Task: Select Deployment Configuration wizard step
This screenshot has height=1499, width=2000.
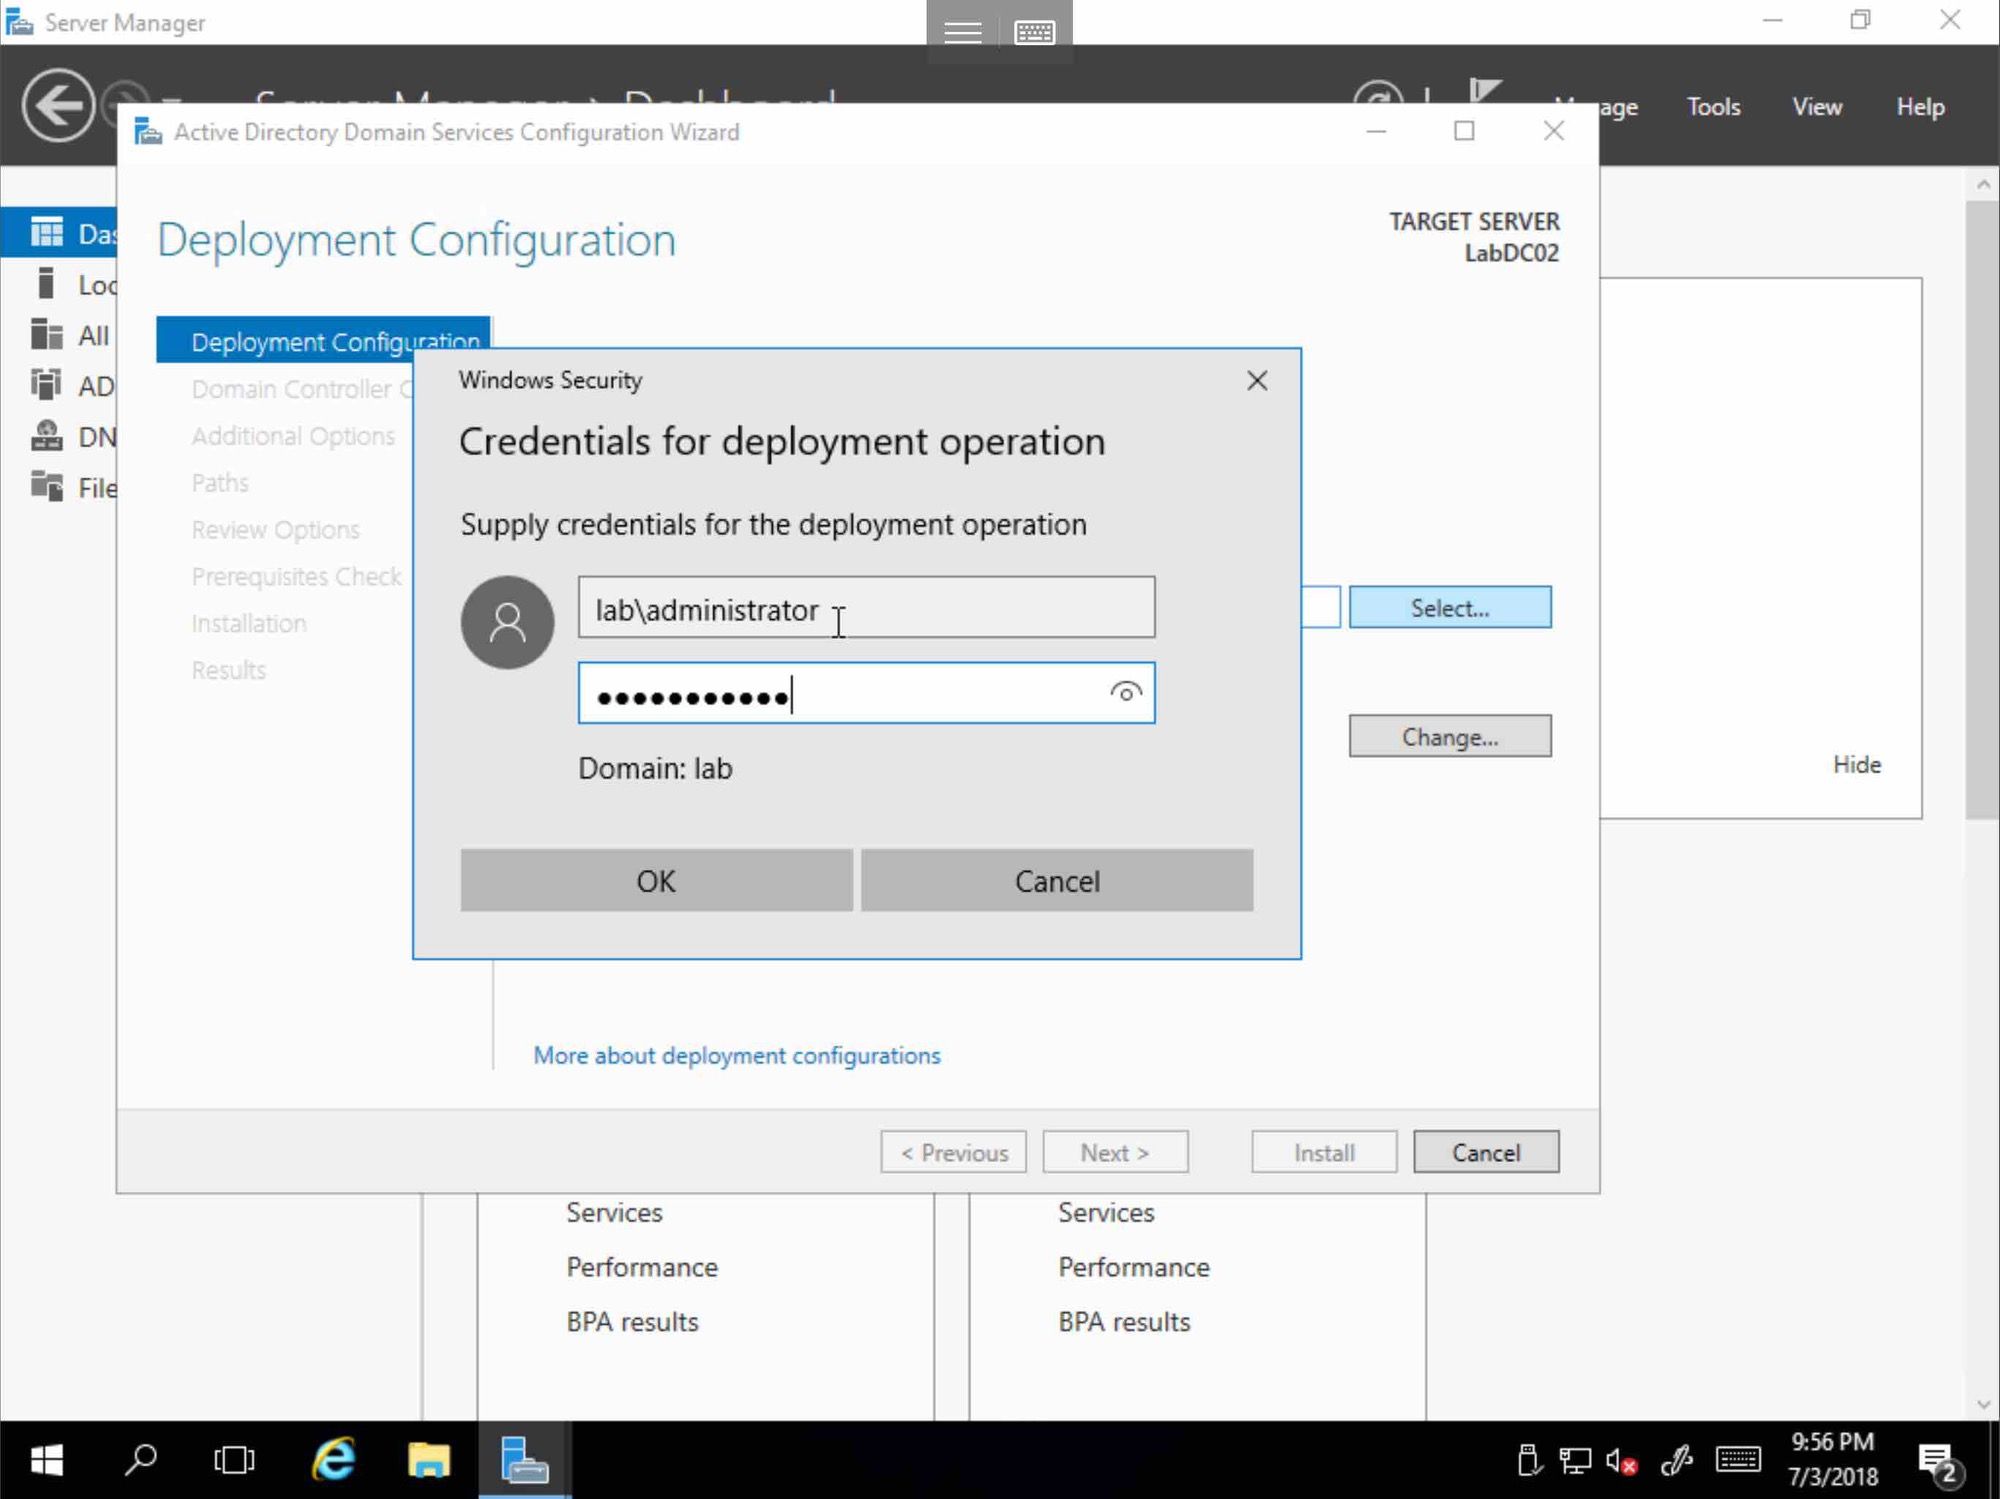Action: [x=323, y=340]
